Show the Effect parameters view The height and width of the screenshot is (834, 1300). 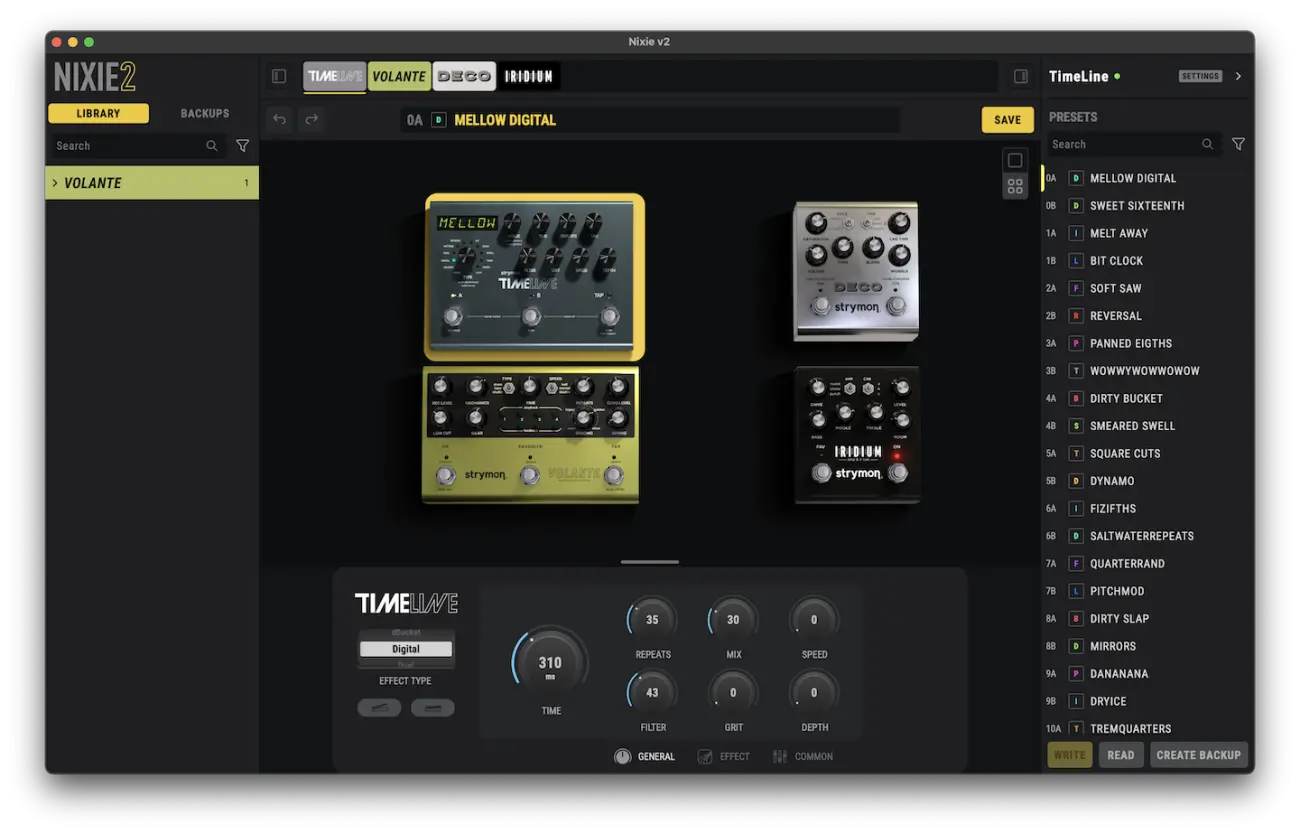(x=723, y=757)
